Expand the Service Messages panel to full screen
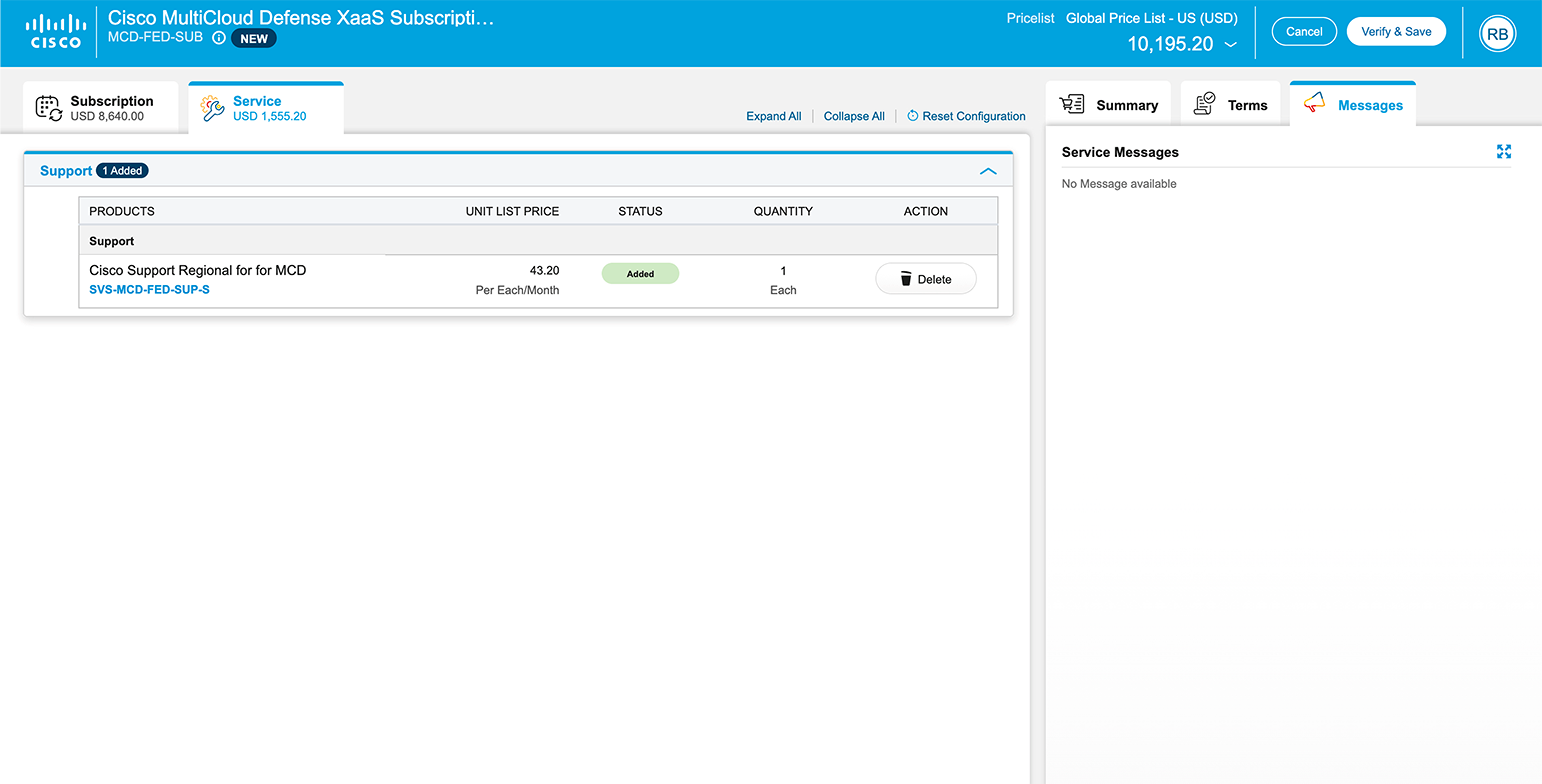Image resolution: width=1542 pixels, height=784 pixels. tap(1504, 152)
